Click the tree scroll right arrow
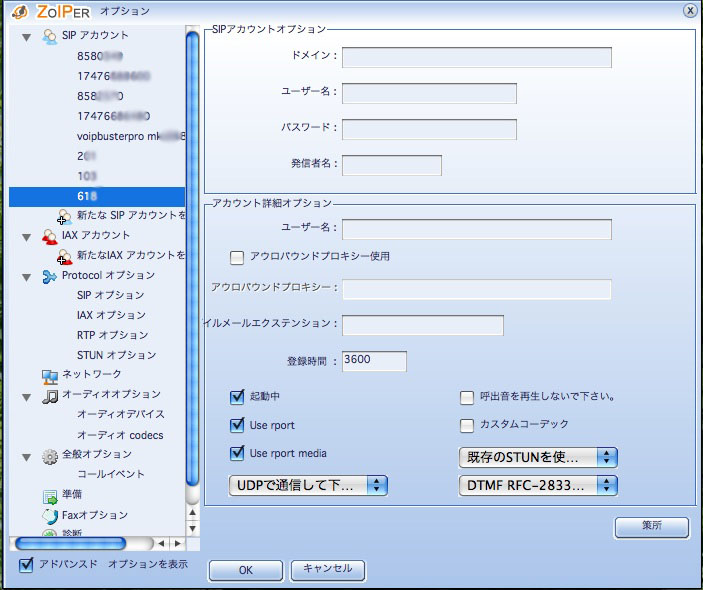Screen dimensions: 703x590 coord(178,543)
